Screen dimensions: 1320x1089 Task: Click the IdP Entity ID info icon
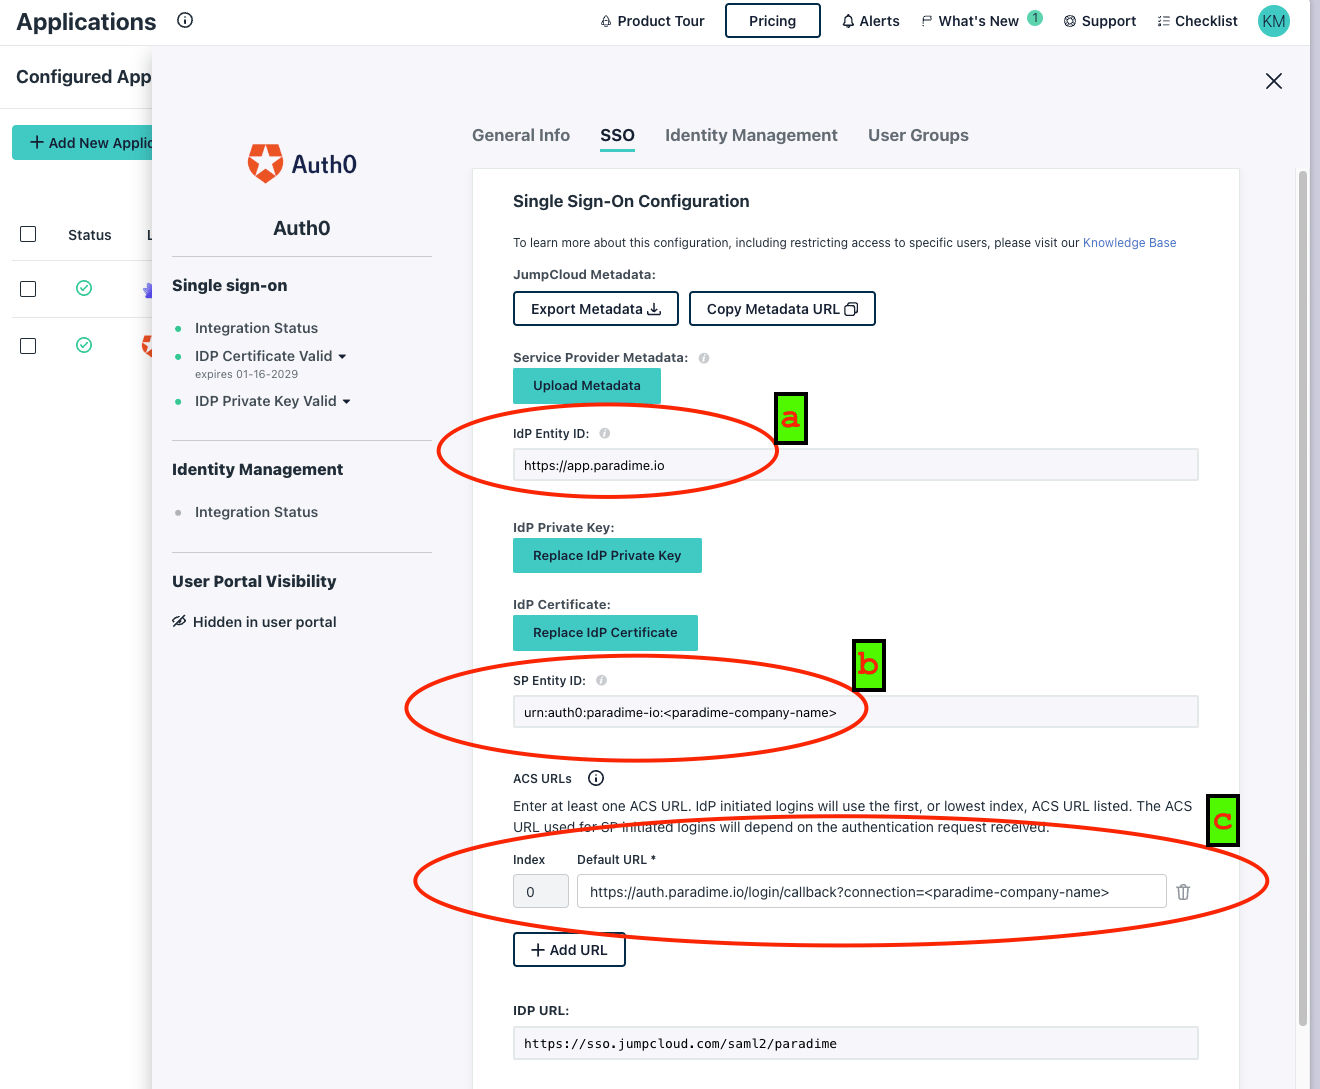point(605,434)
